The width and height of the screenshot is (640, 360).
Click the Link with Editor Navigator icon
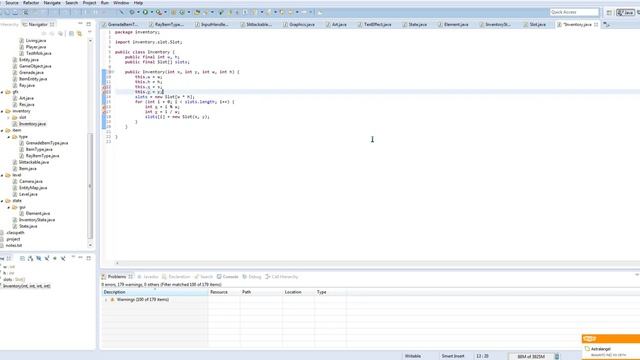coord(79,33)
